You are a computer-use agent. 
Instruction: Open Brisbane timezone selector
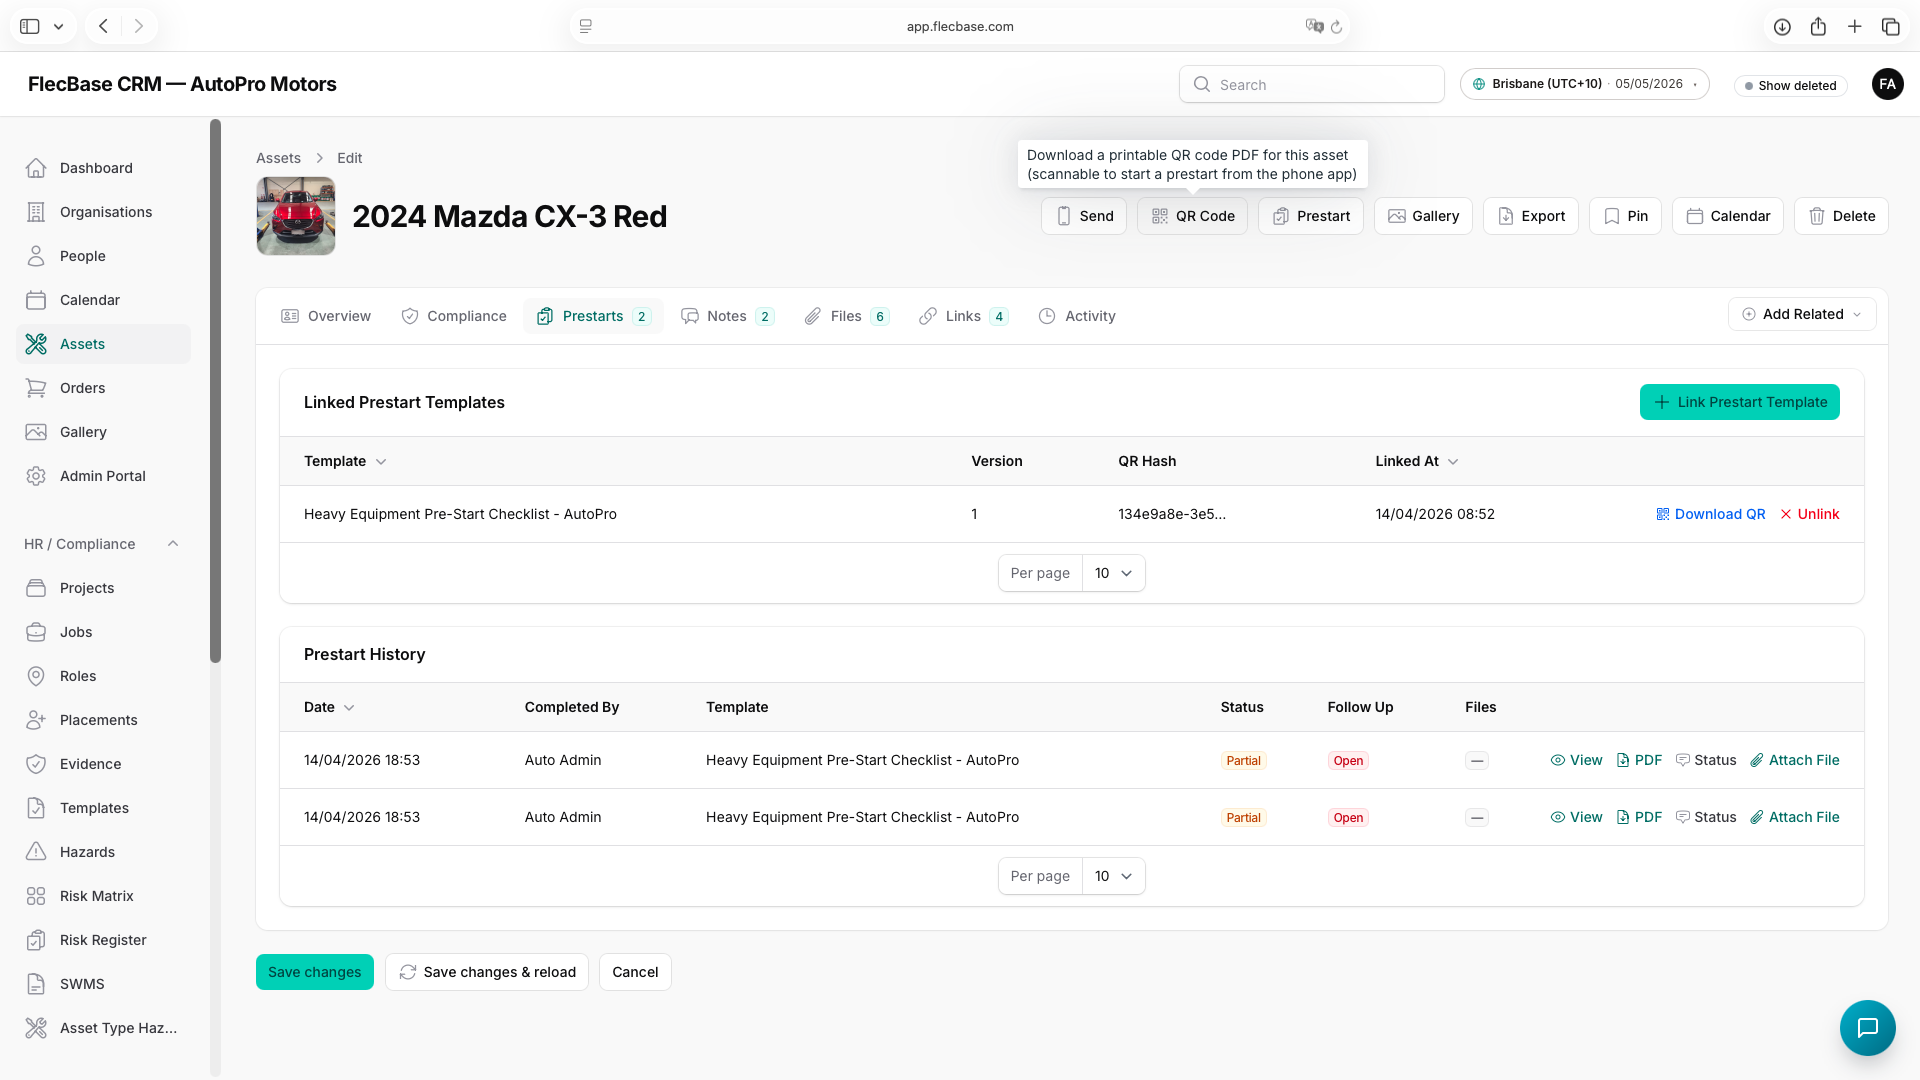1584,84
